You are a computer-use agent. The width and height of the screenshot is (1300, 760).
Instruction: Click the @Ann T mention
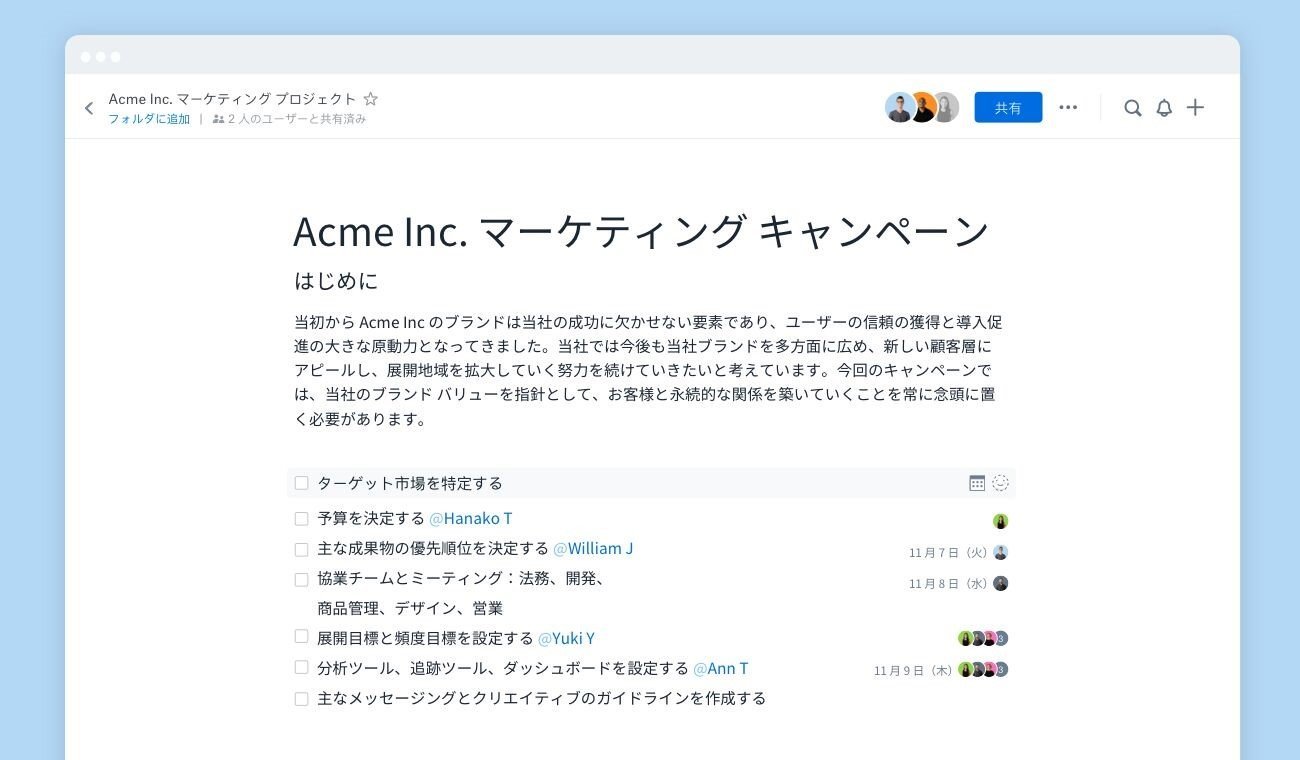pyautogui.click(x=720, y=668)
